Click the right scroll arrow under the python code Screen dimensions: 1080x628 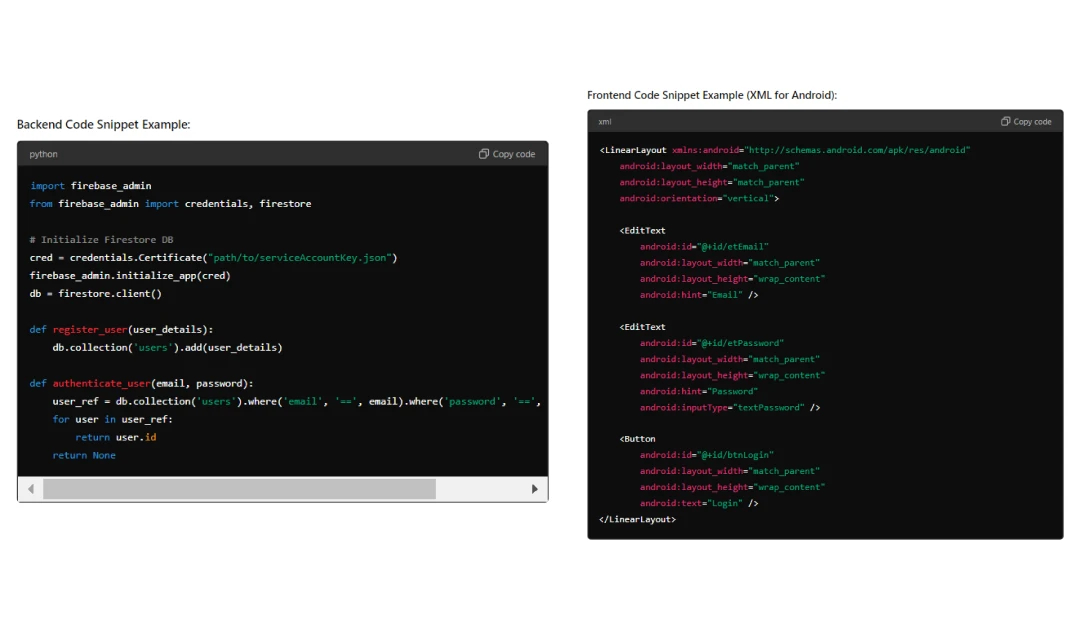[536, 489]
